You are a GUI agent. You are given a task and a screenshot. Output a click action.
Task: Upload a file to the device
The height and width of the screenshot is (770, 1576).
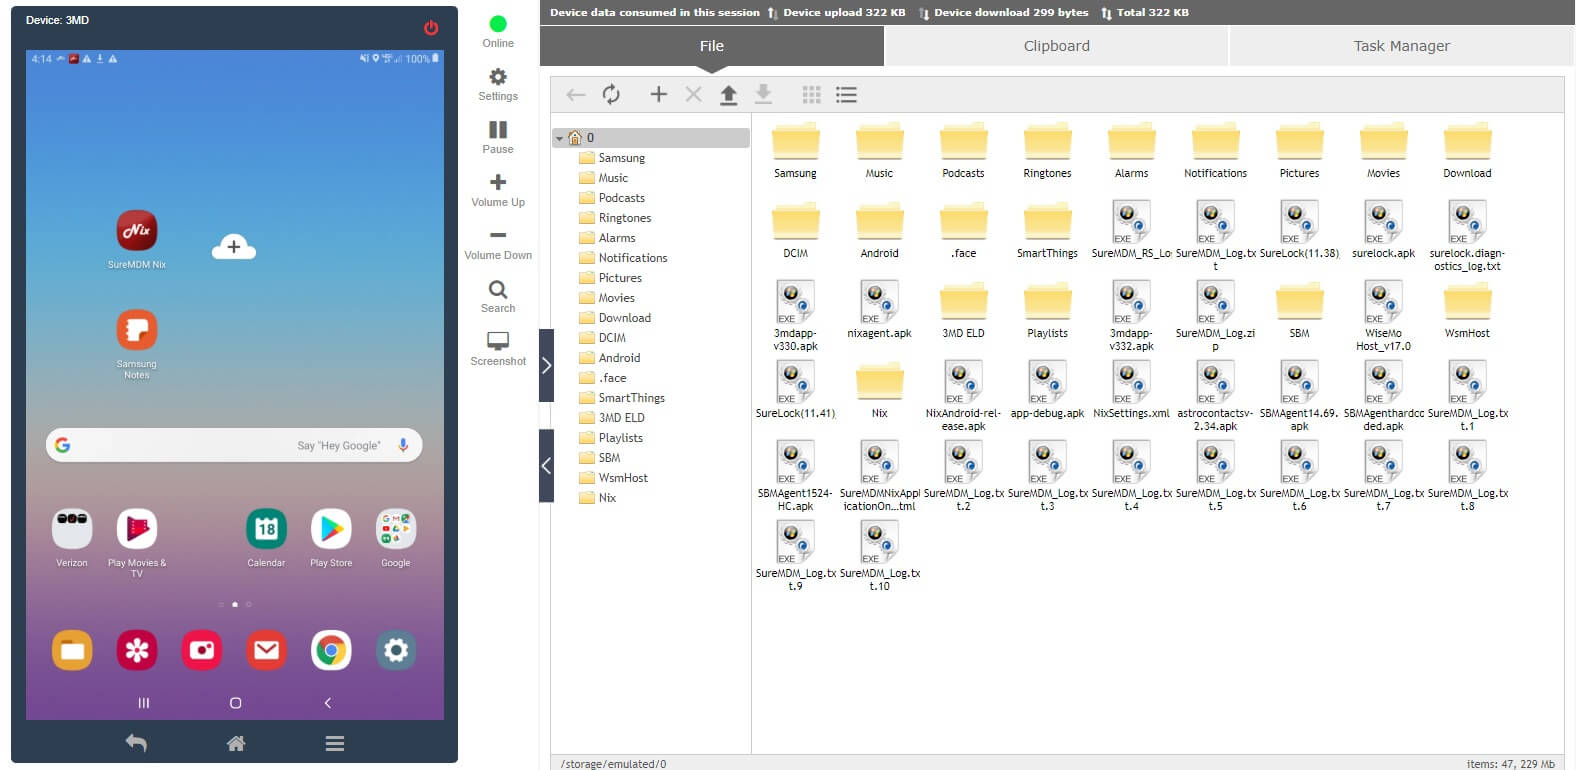729,95
